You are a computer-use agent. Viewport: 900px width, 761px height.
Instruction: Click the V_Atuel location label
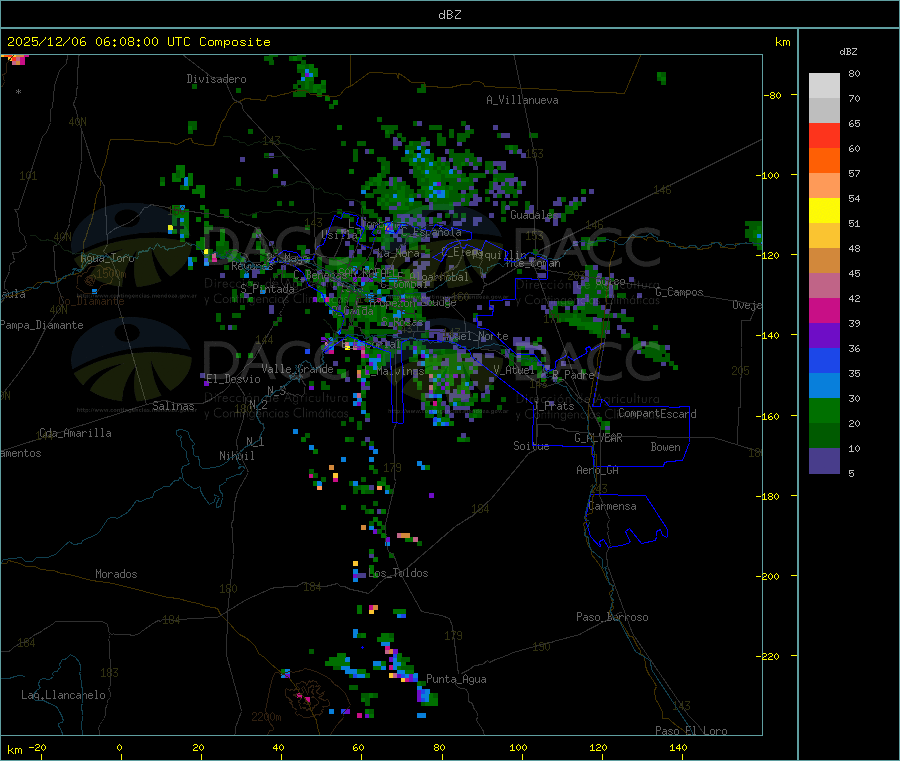(514, 370)
